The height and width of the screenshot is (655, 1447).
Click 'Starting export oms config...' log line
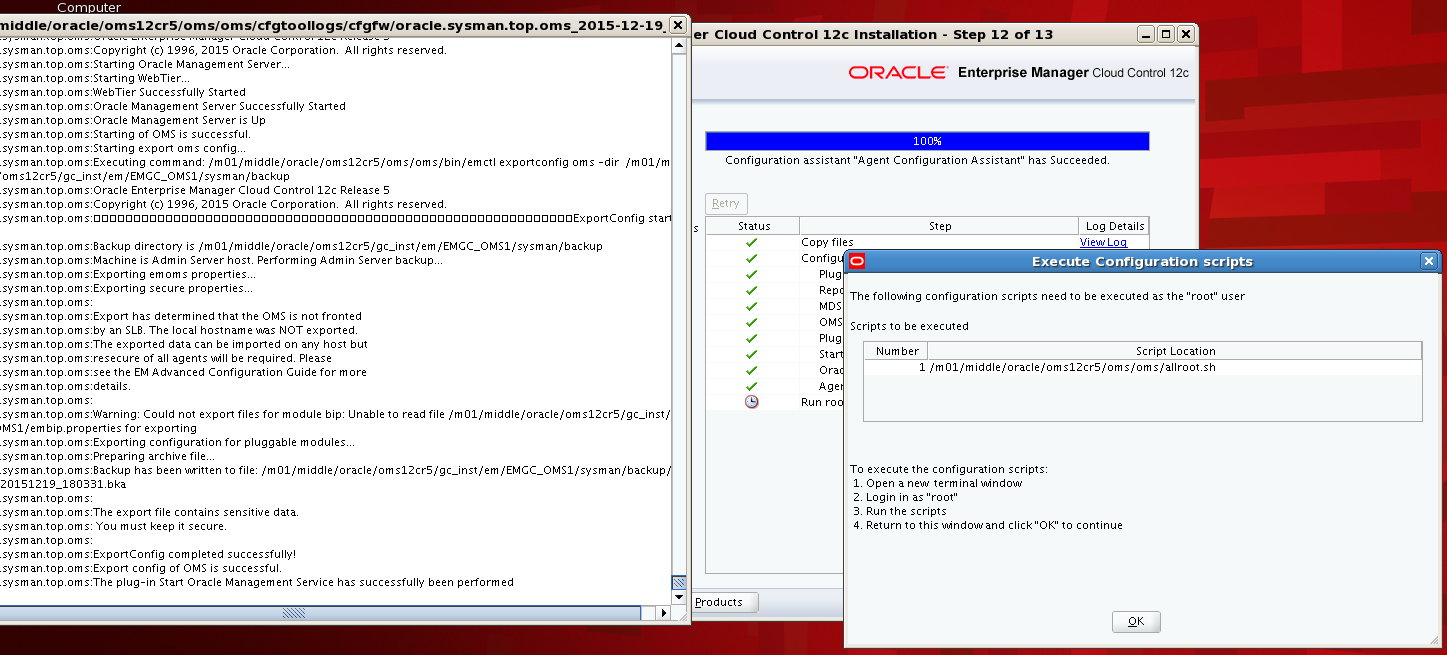tap(169, 148)
